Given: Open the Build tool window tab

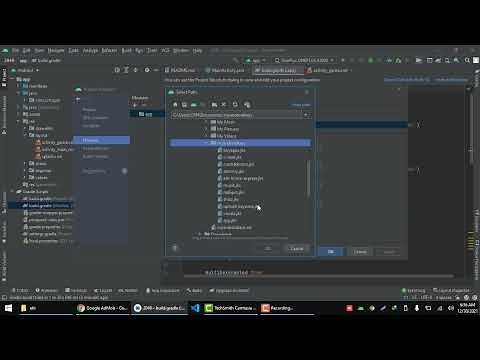Looking at the screenshot, I should [194, 290].
